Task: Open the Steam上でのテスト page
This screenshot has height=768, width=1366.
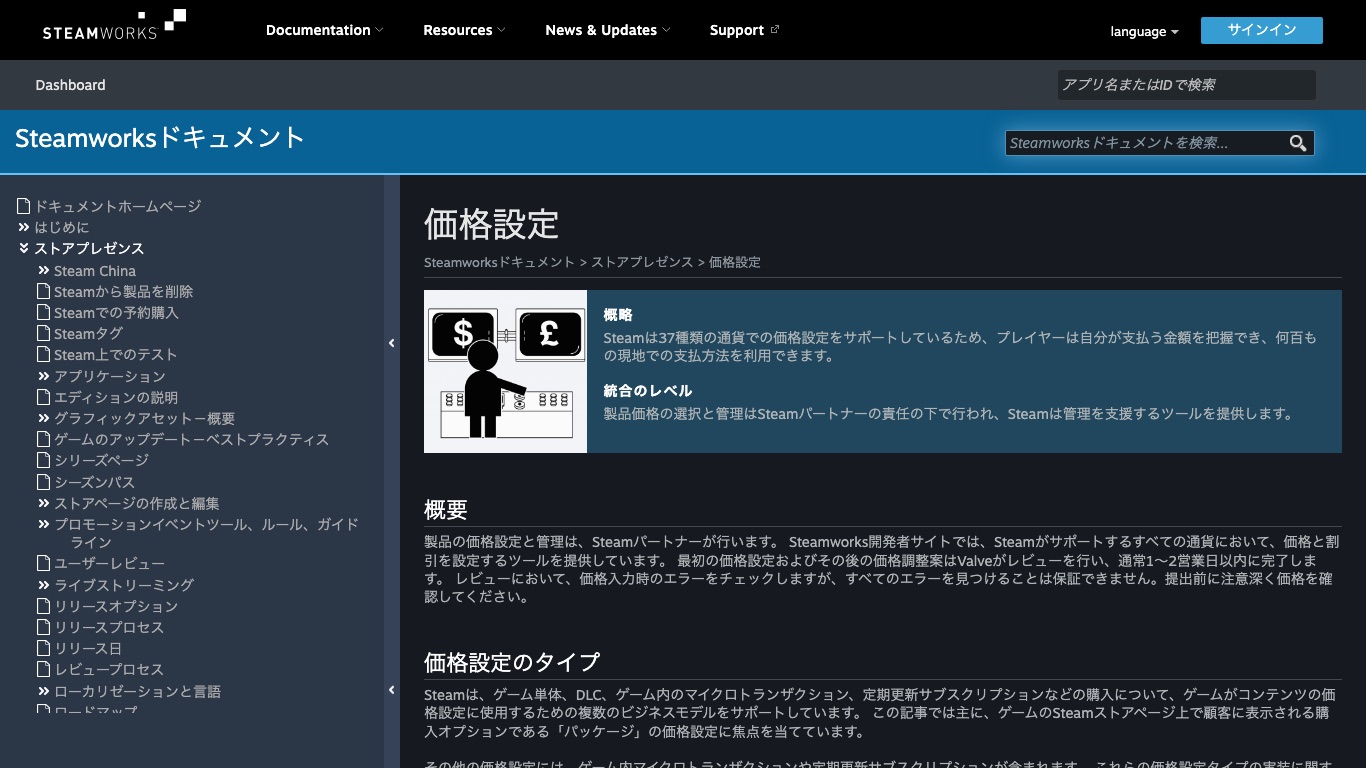Action: (x=115, y=355)
